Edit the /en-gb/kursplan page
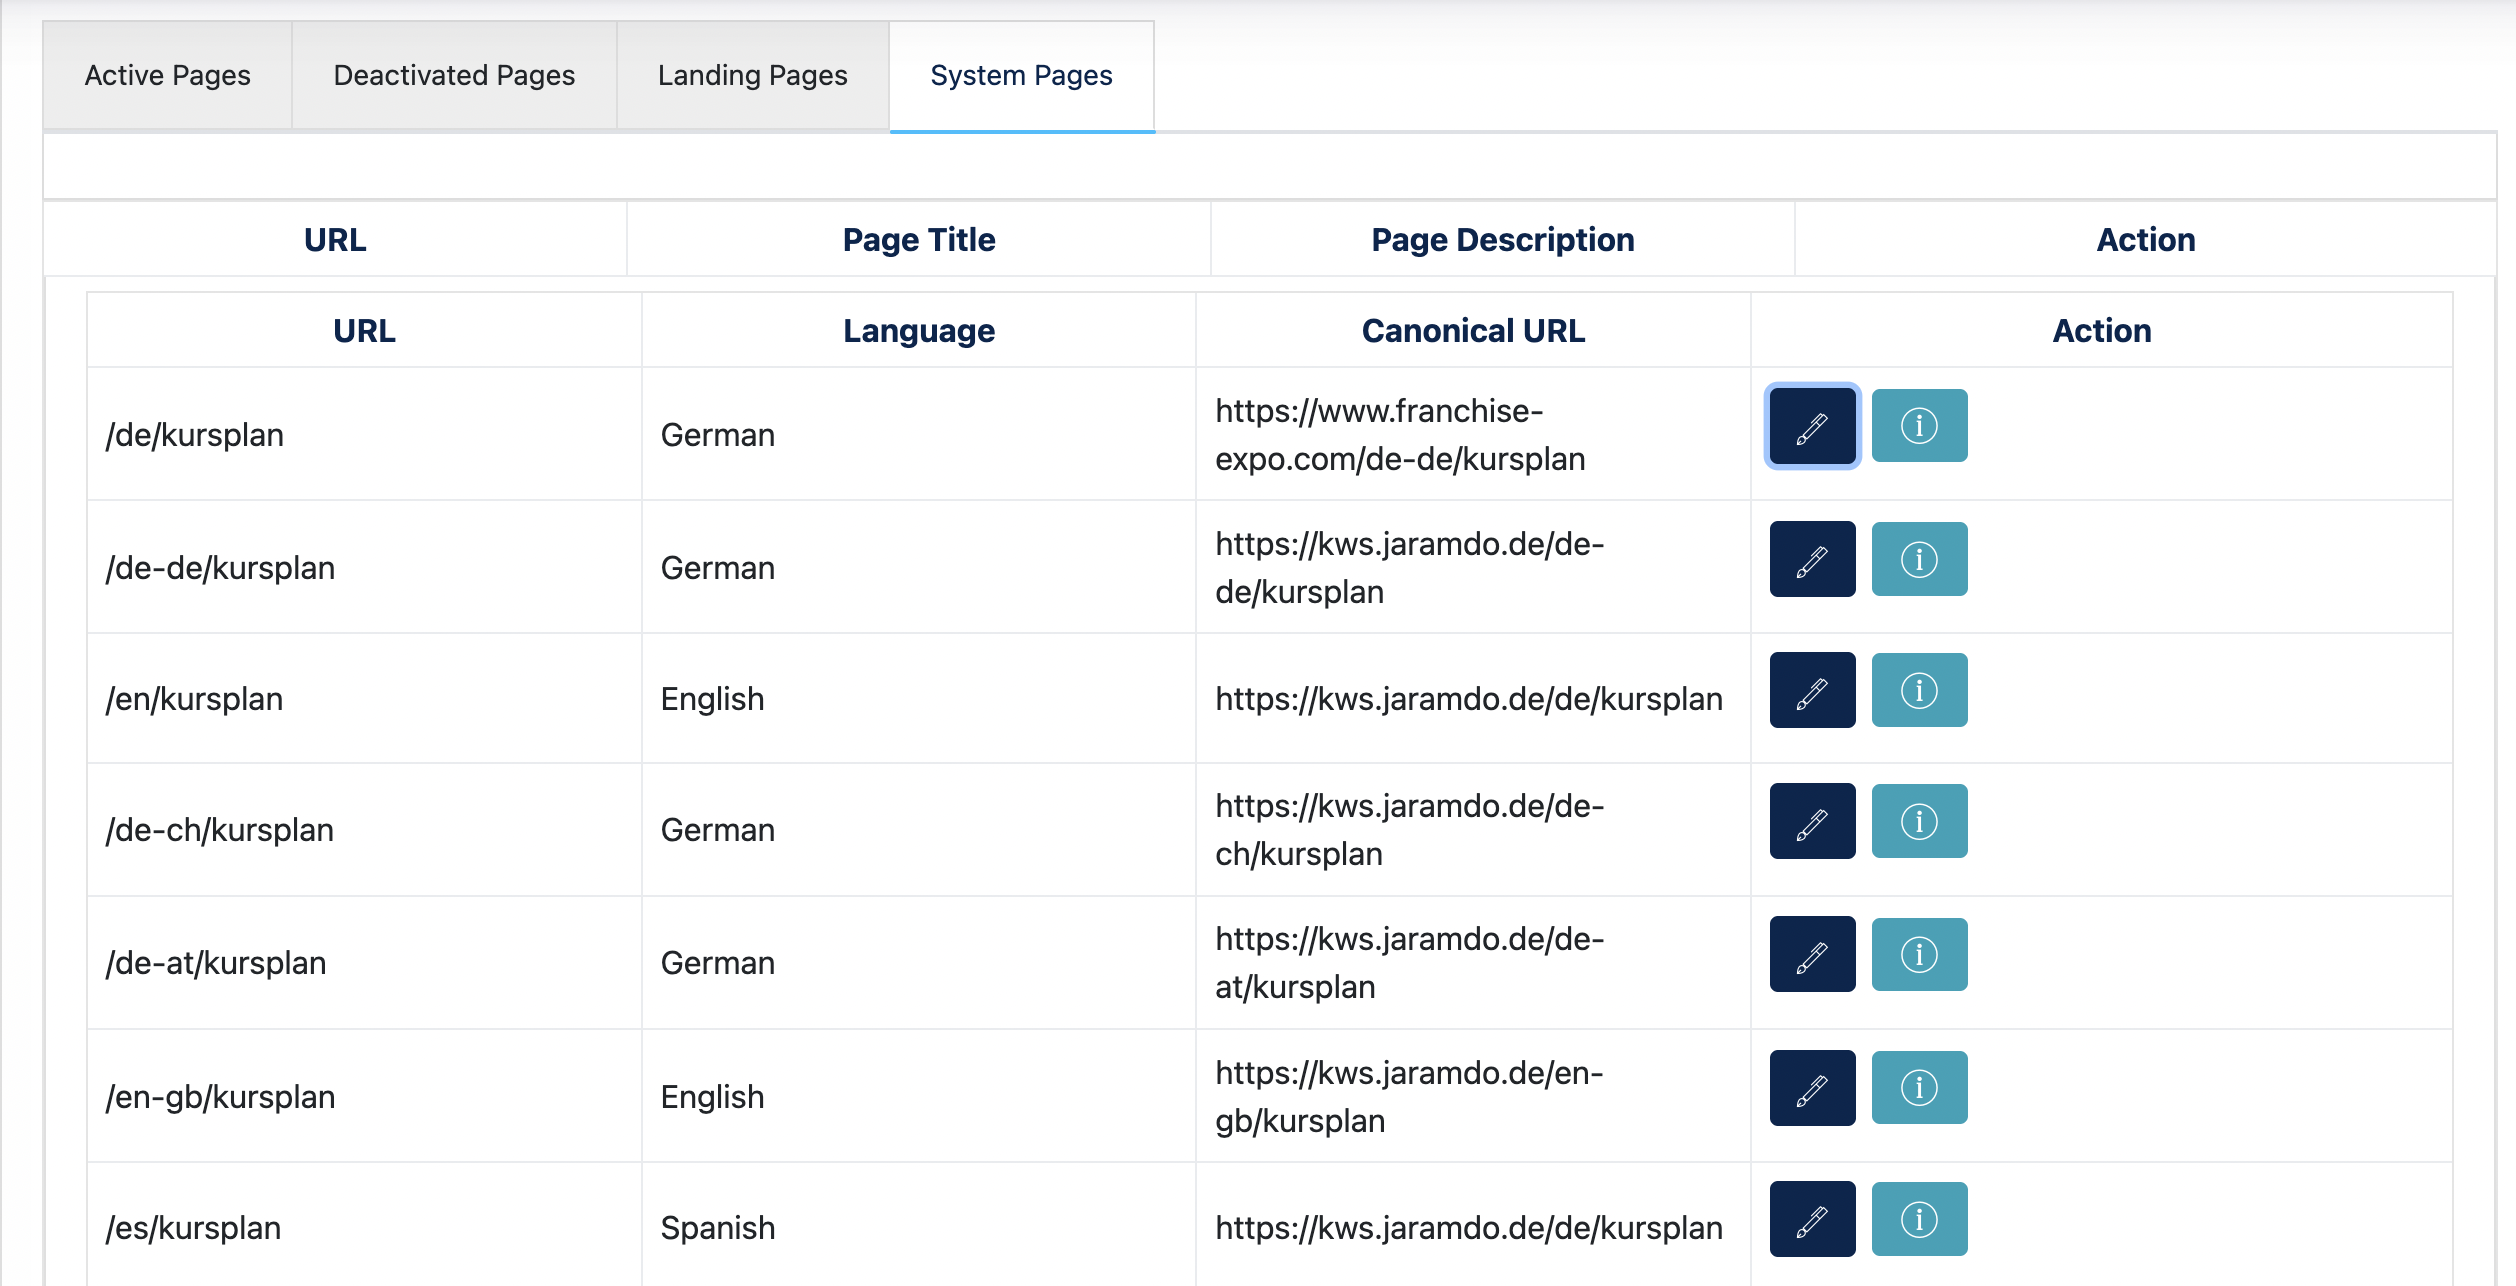The height and width of the screenshot is (1286, 2516). click(1812, 1088)
